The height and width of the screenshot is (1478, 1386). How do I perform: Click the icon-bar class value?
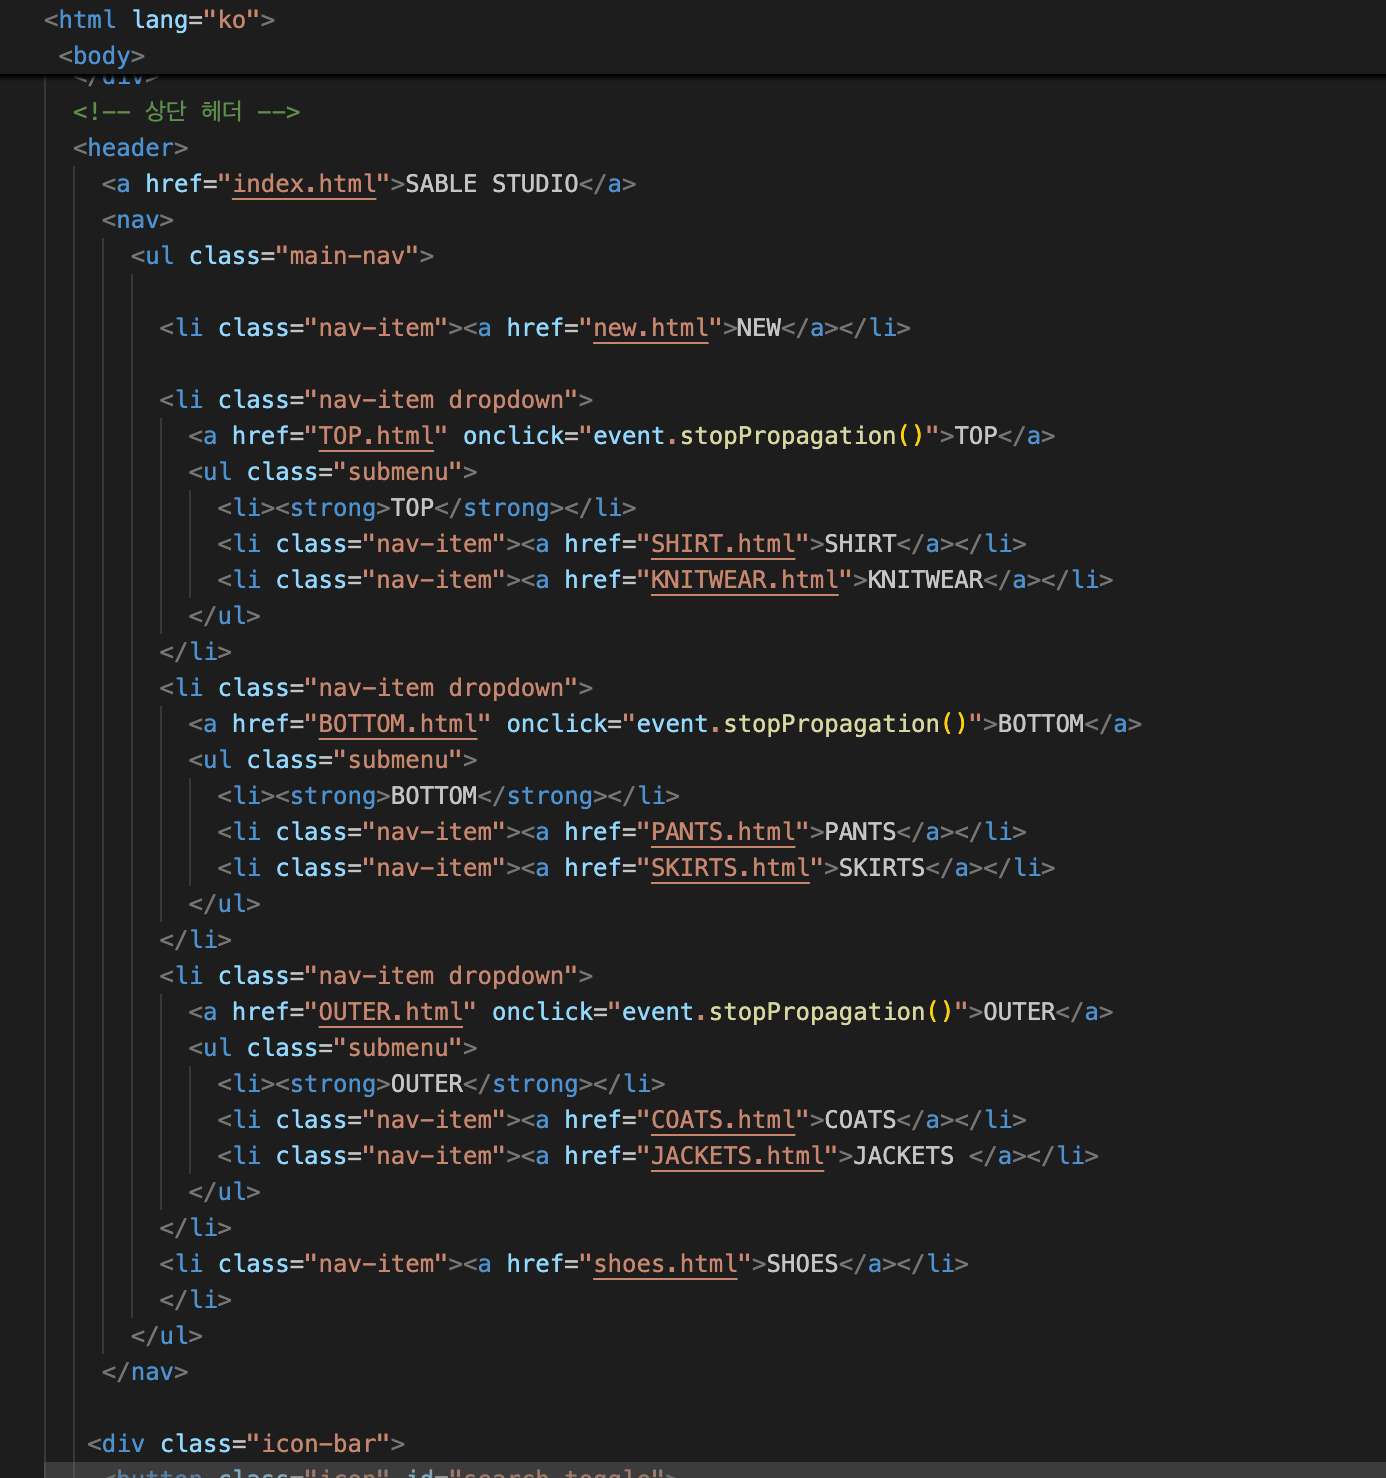click(318, 1444)
